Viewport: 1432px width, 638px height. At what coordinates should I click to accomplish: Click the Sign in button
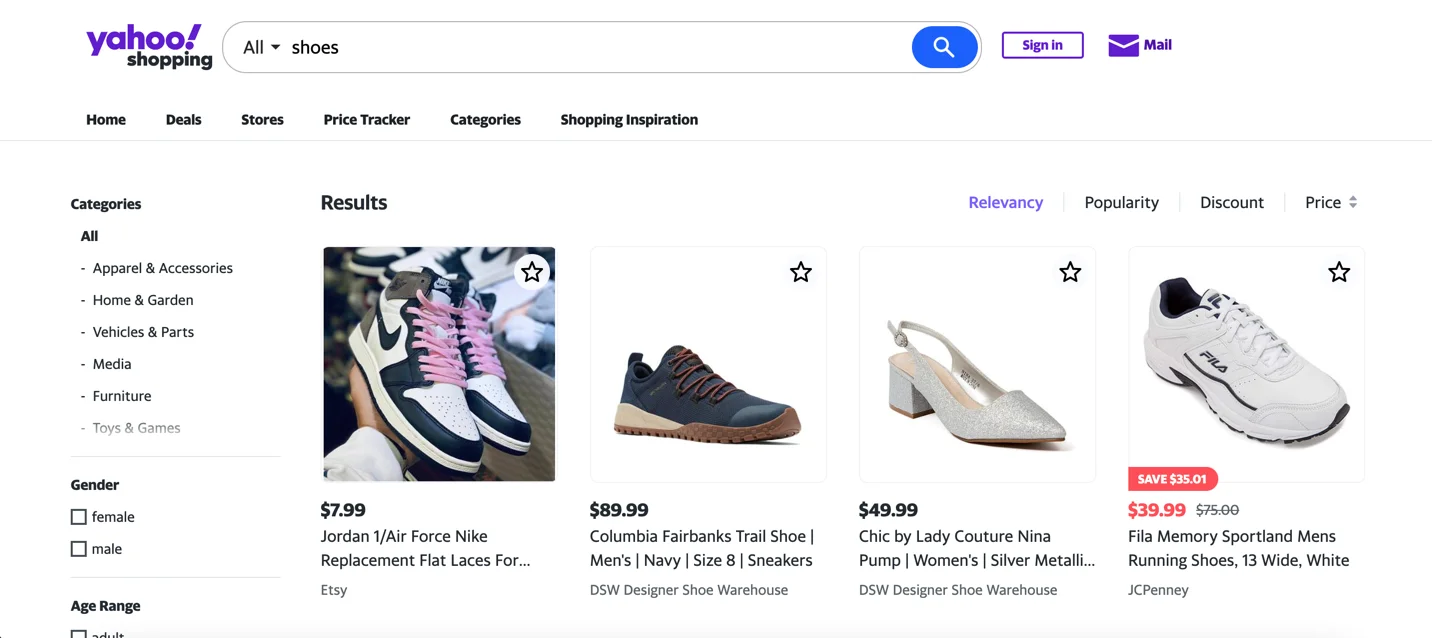(x=1042, y=45)
